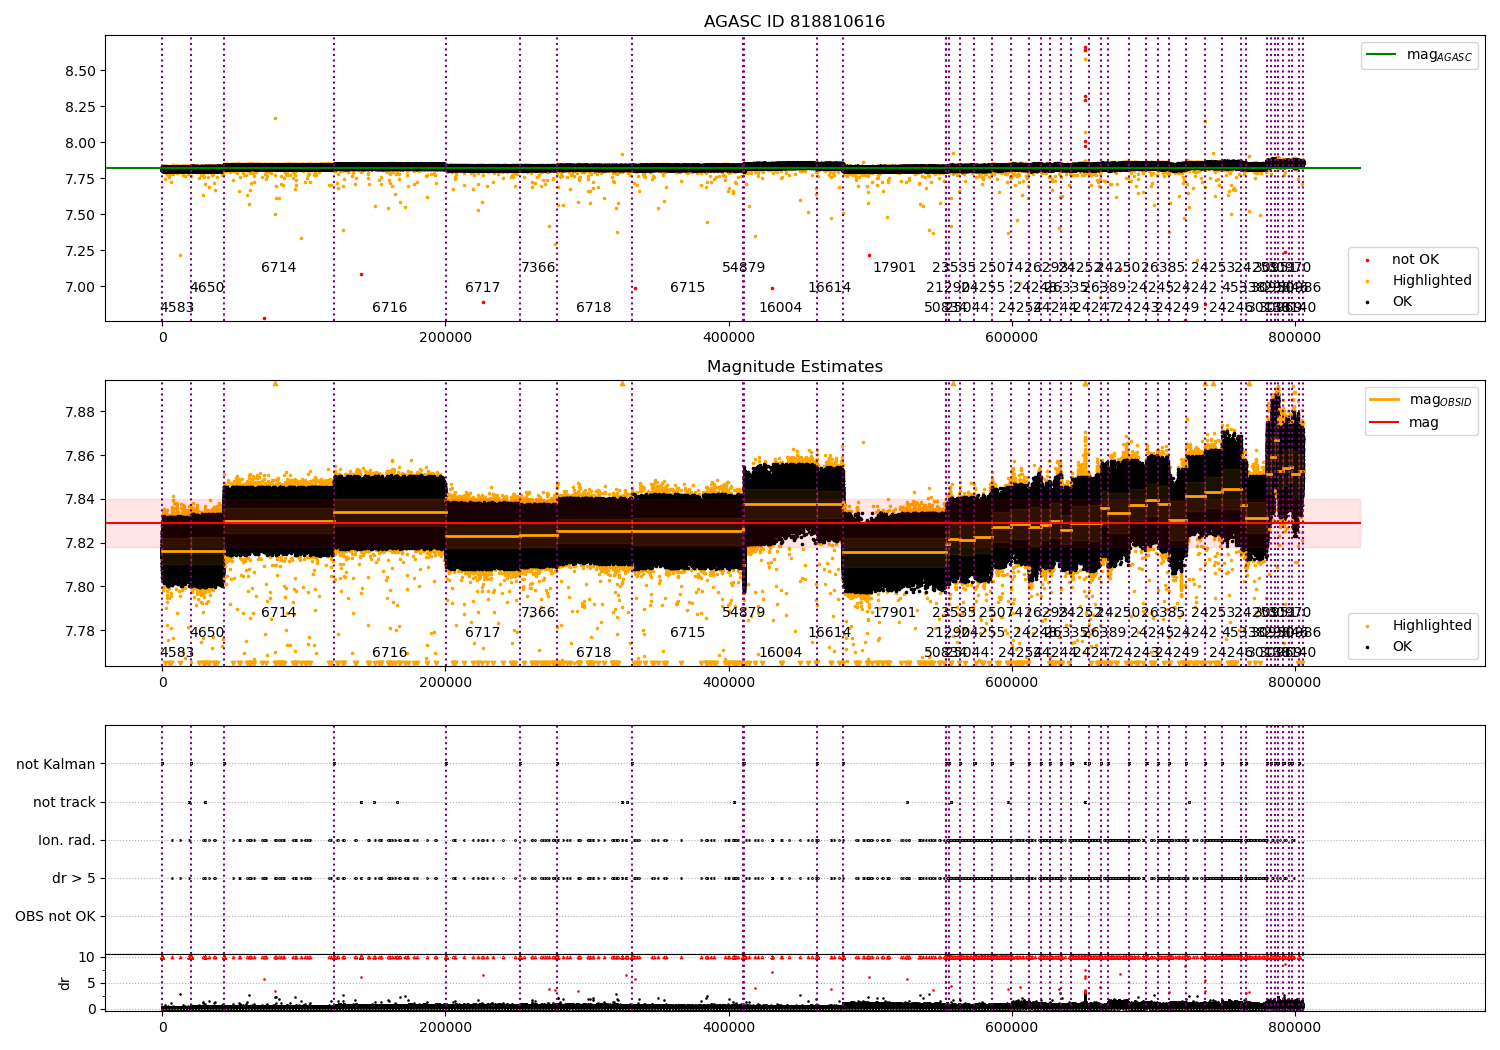
Task: Click the 200000 x-tick under bottom plot
Action: coord(445,1027)
